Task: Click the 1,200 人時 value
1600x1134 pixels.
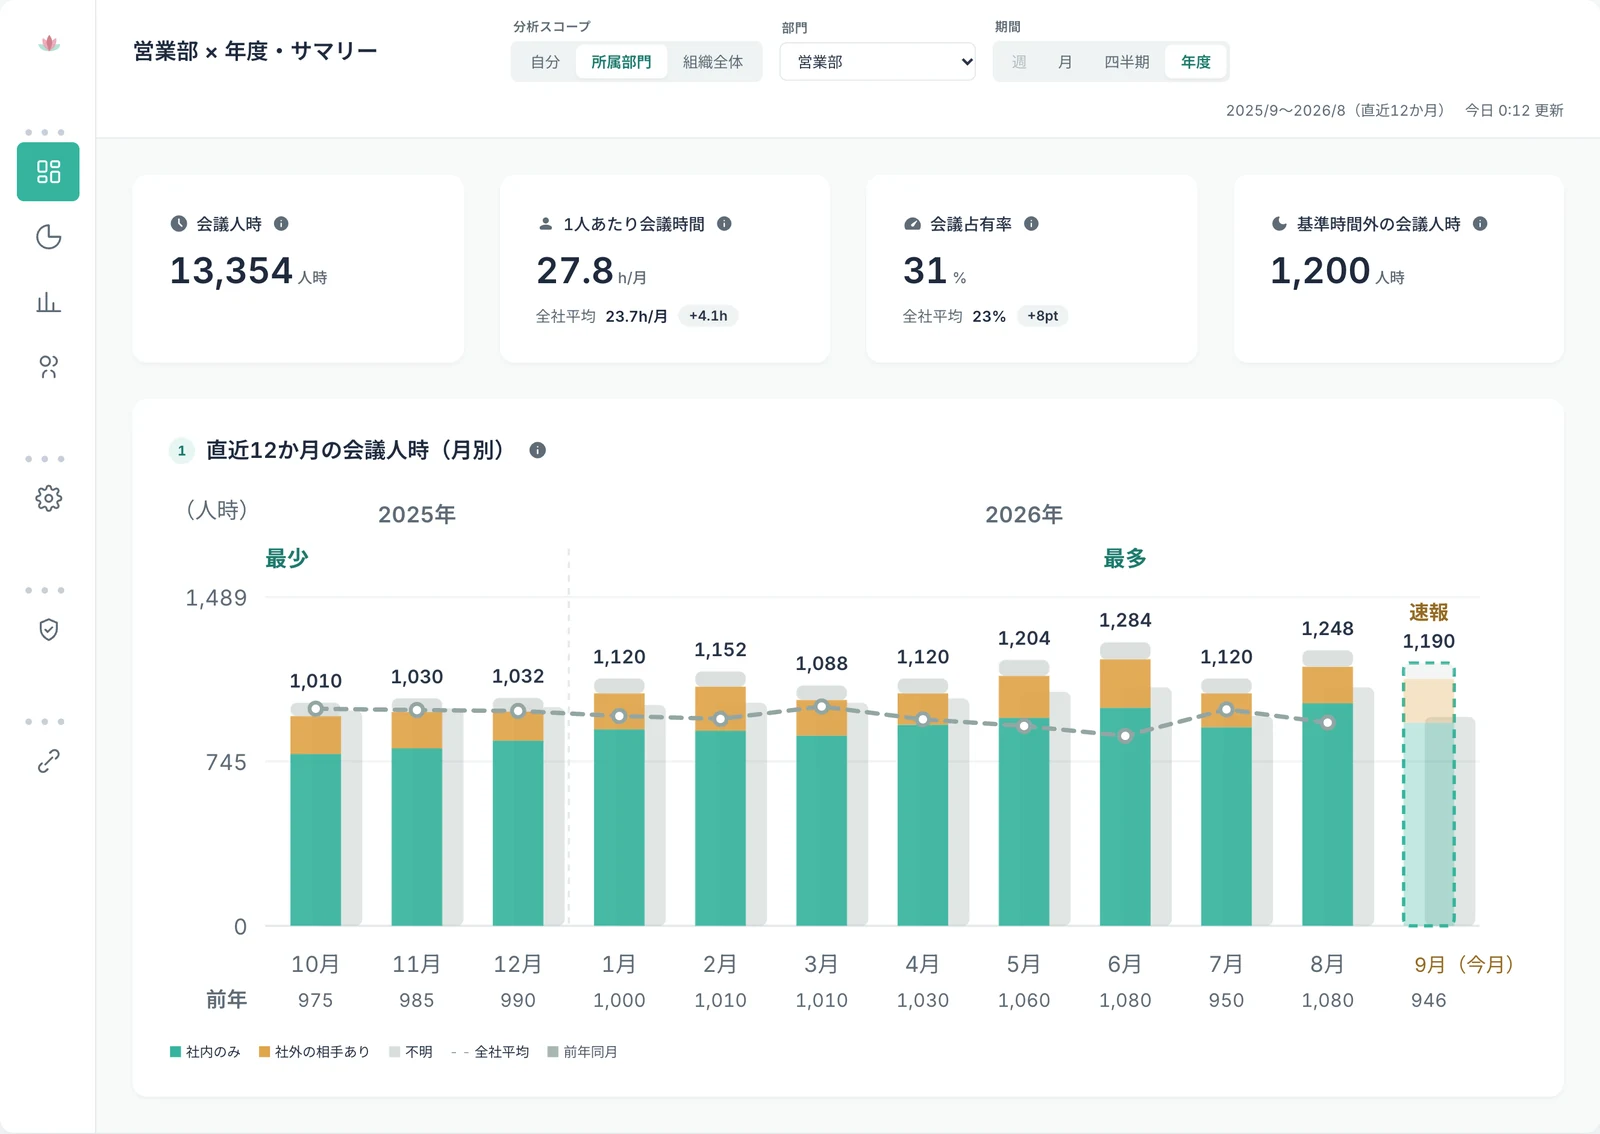Action: pos(1337,271)
